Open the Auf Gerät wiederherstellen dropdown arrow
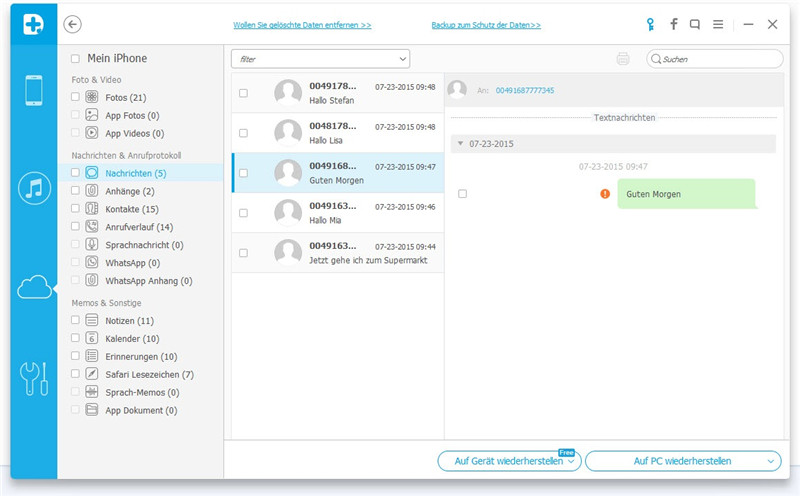The width and height of the screenshot is (800, 496). (x=571, y=461)
